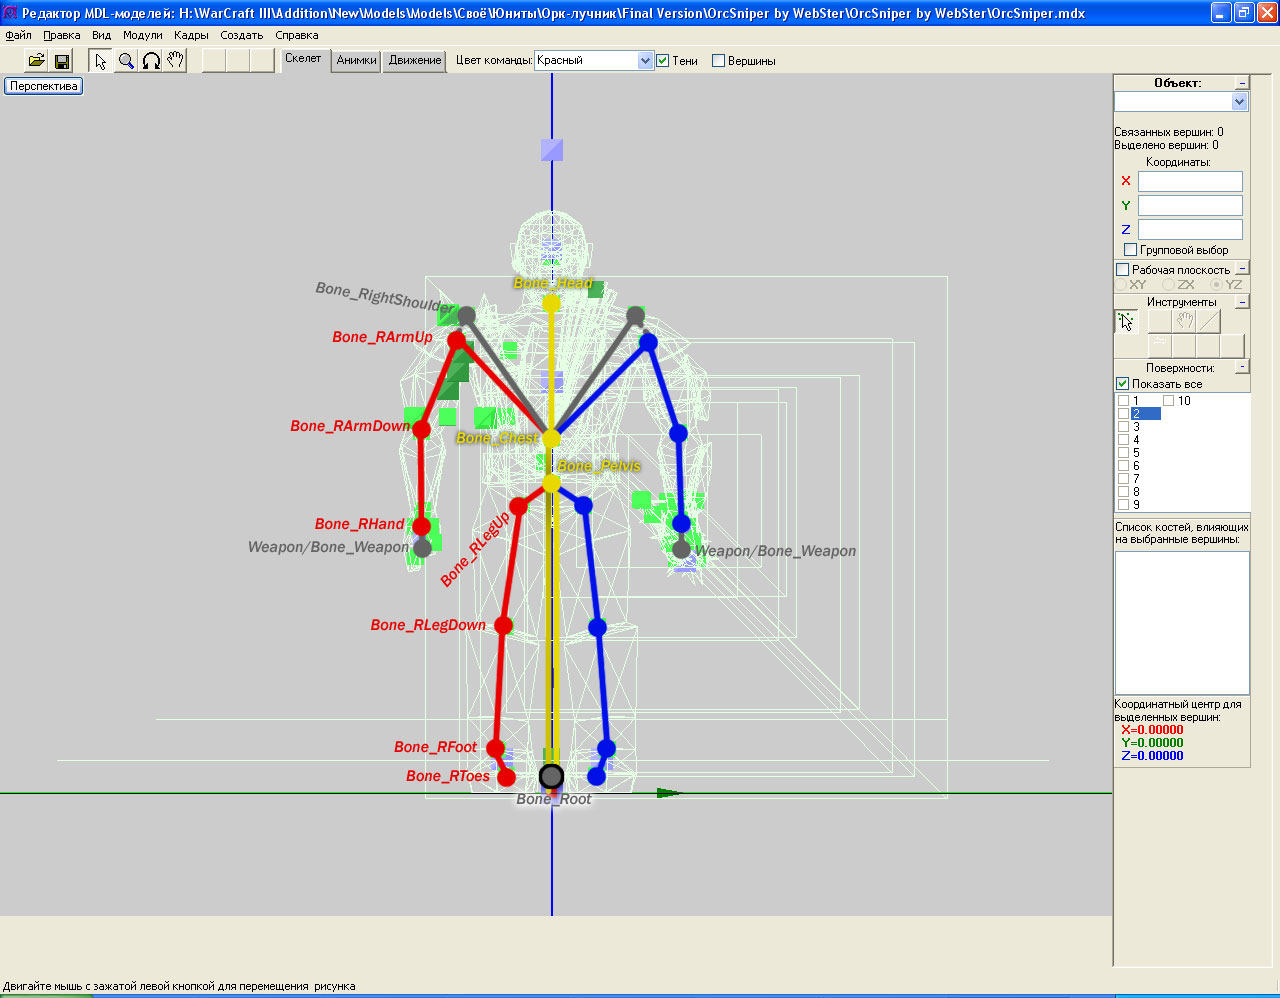Click the X=0.00000 coordinate center value

point(1152,730)
